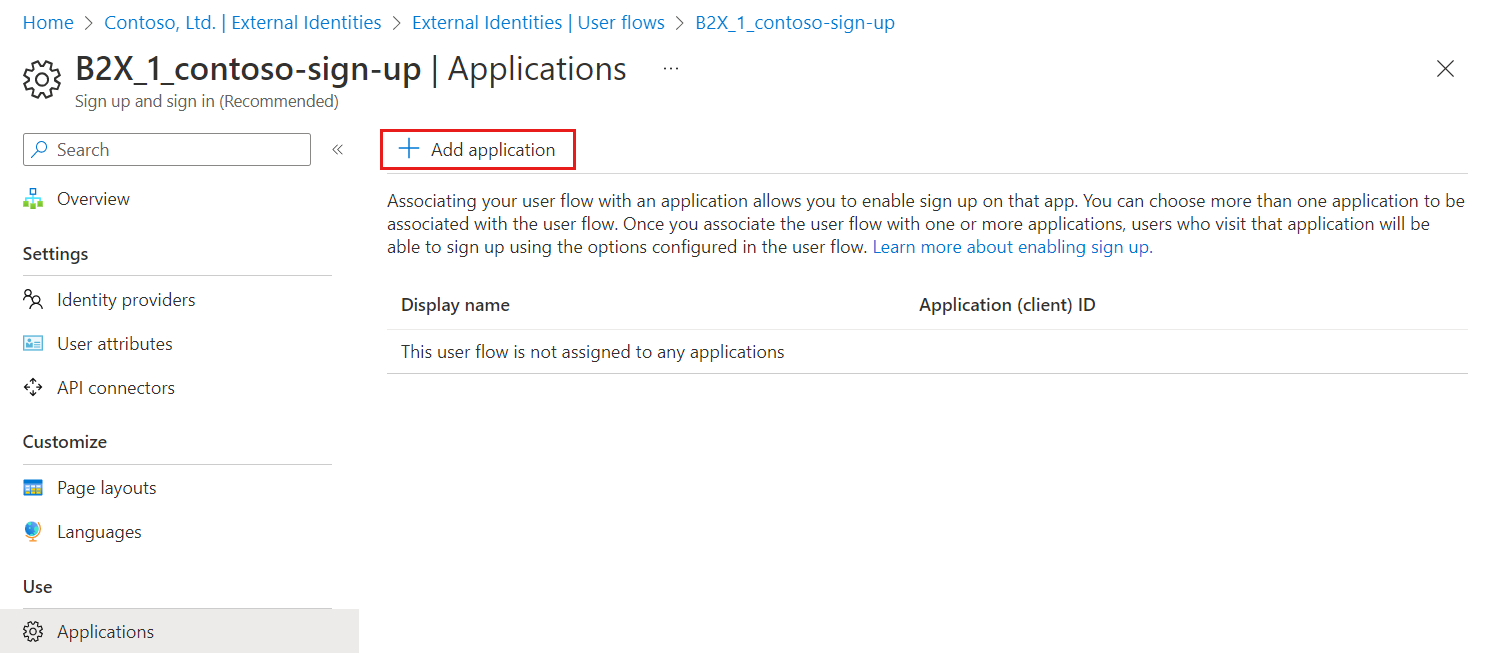Navigate to Home via the breadcrumb
This screenshot has width=1494, height=665.
(48, 22)
